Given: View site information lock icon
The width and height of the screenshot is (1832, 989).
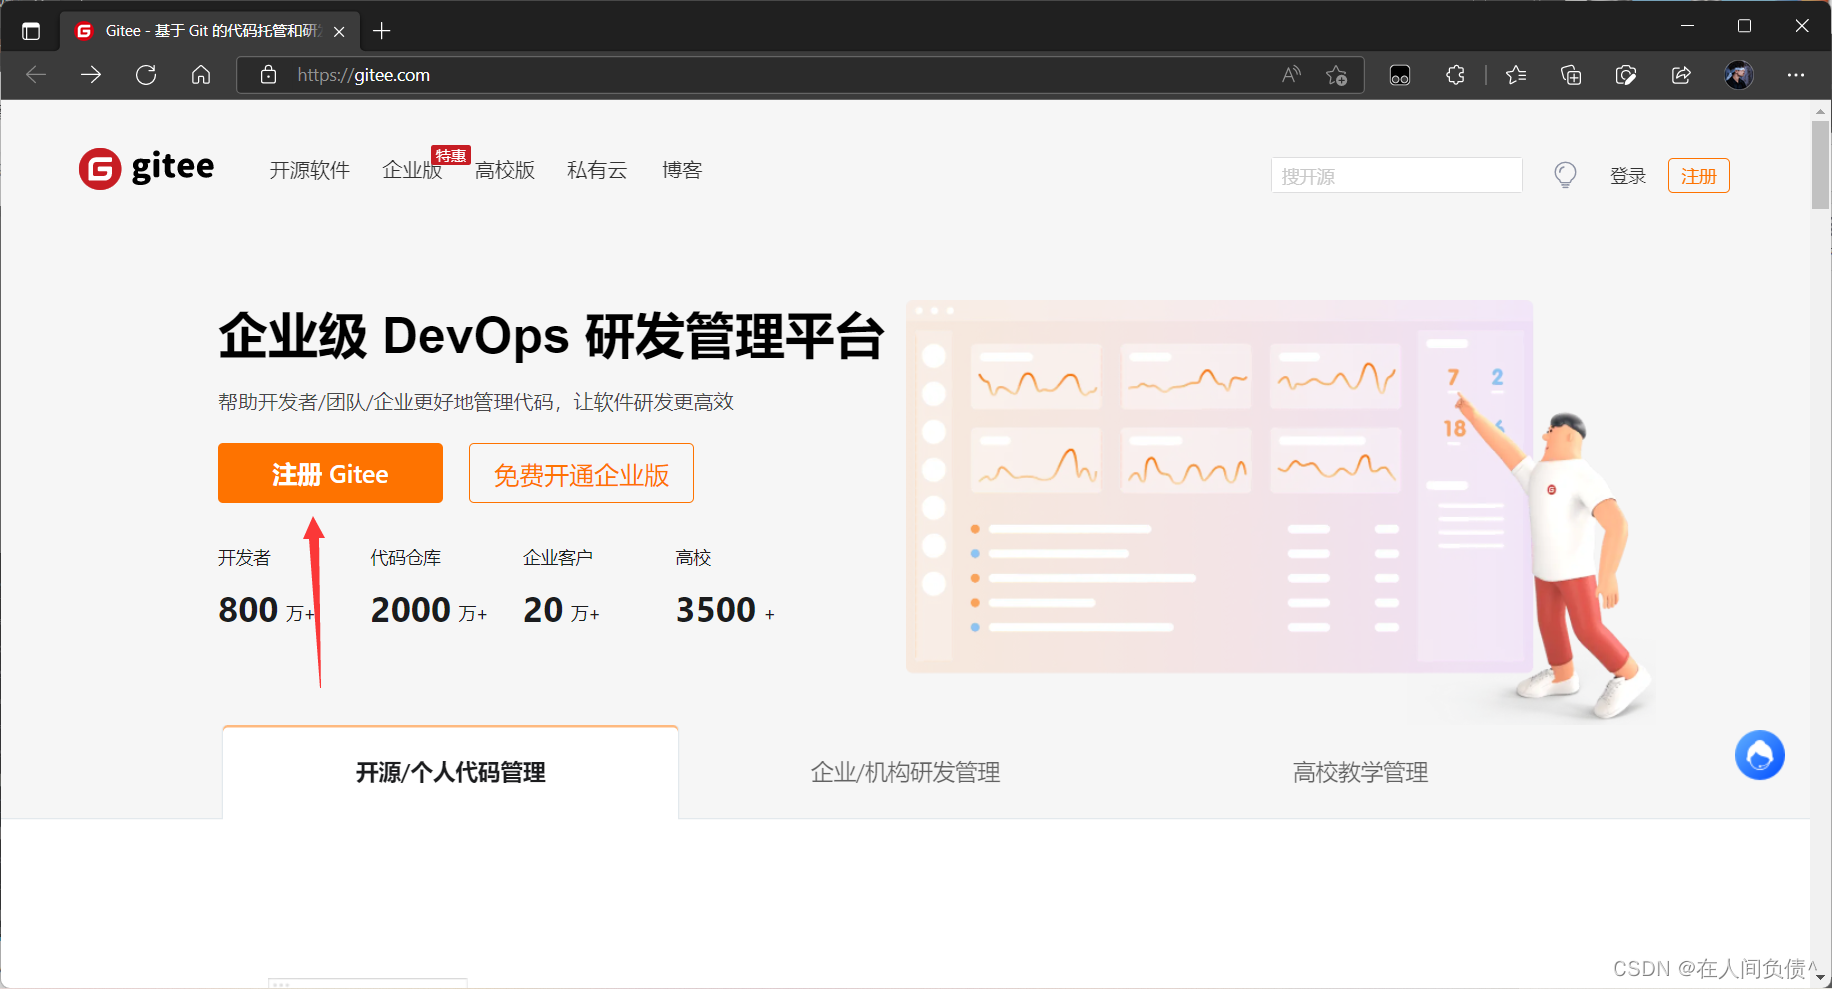Looking at the screenshot, I should point(268,75).
